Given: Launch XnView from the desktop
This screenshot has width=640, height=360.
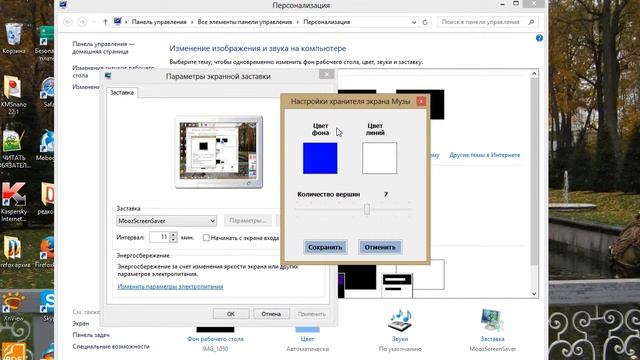Looking at the screenshot, I should point(13,306).
